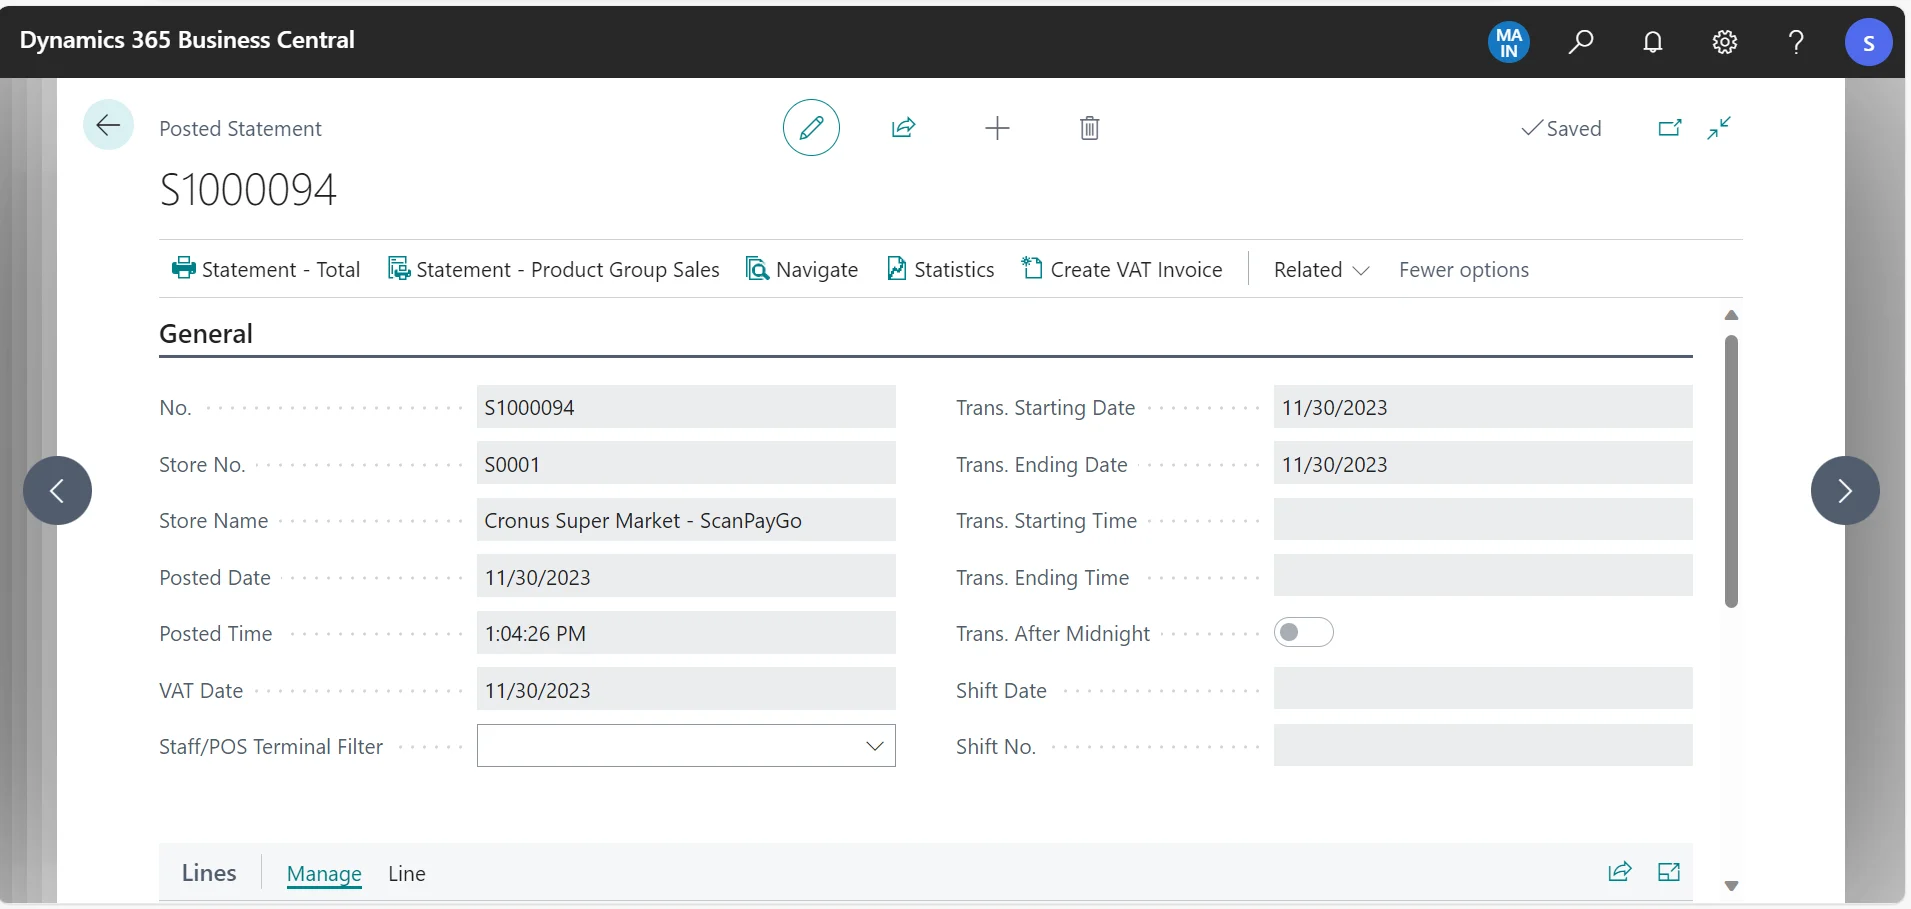The image size is (1911, 909).
Task: Expand the Staff/POS Terminal Filter dropdown
Action: click(x=874, y=746)
